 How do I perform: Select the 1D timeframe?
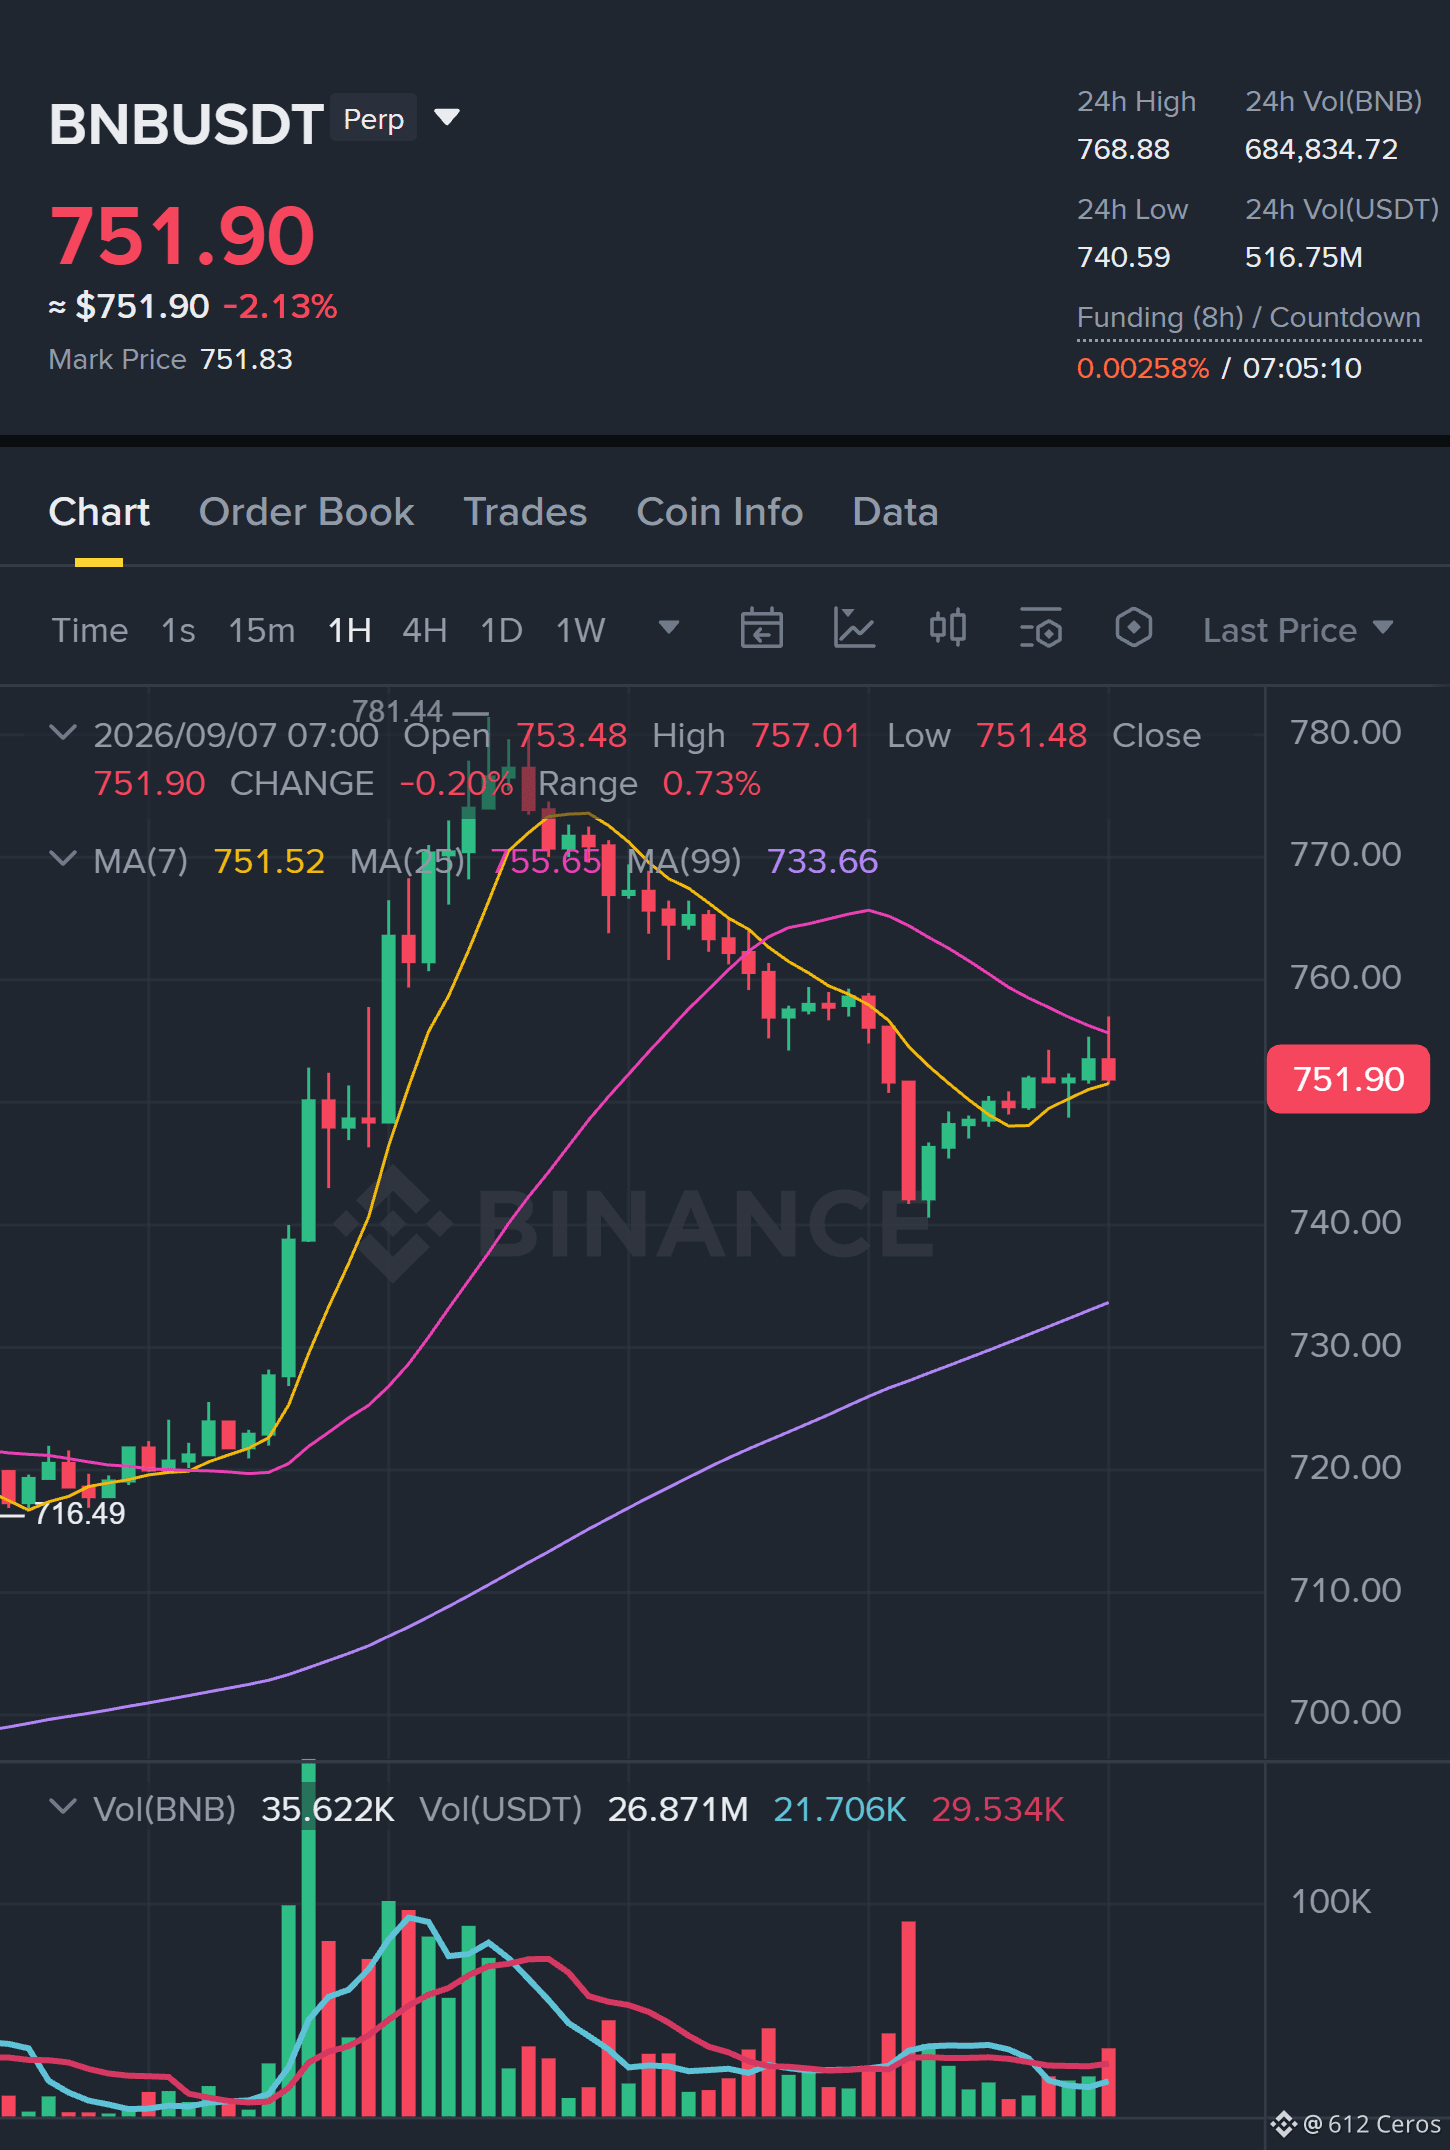pos(501,630)
